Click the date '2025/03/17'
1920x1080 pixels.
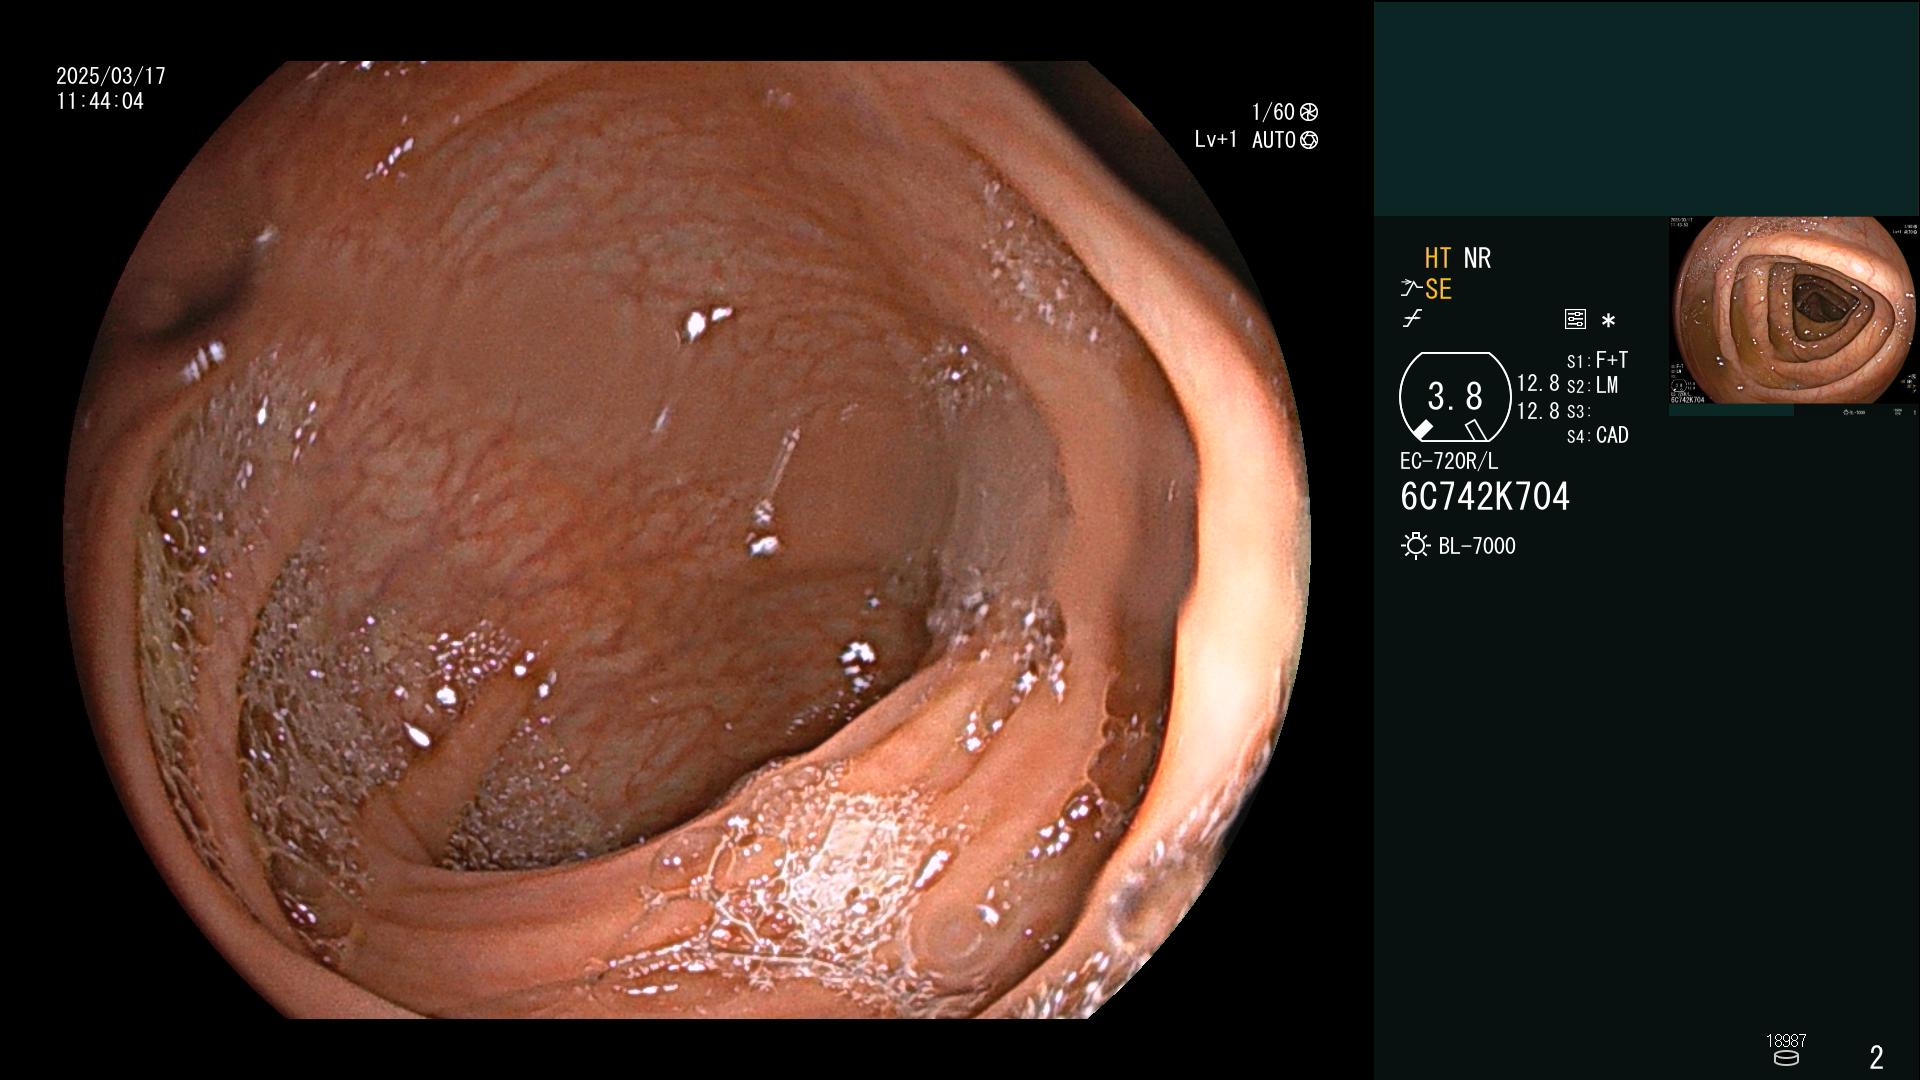click(x=111, y=76)
